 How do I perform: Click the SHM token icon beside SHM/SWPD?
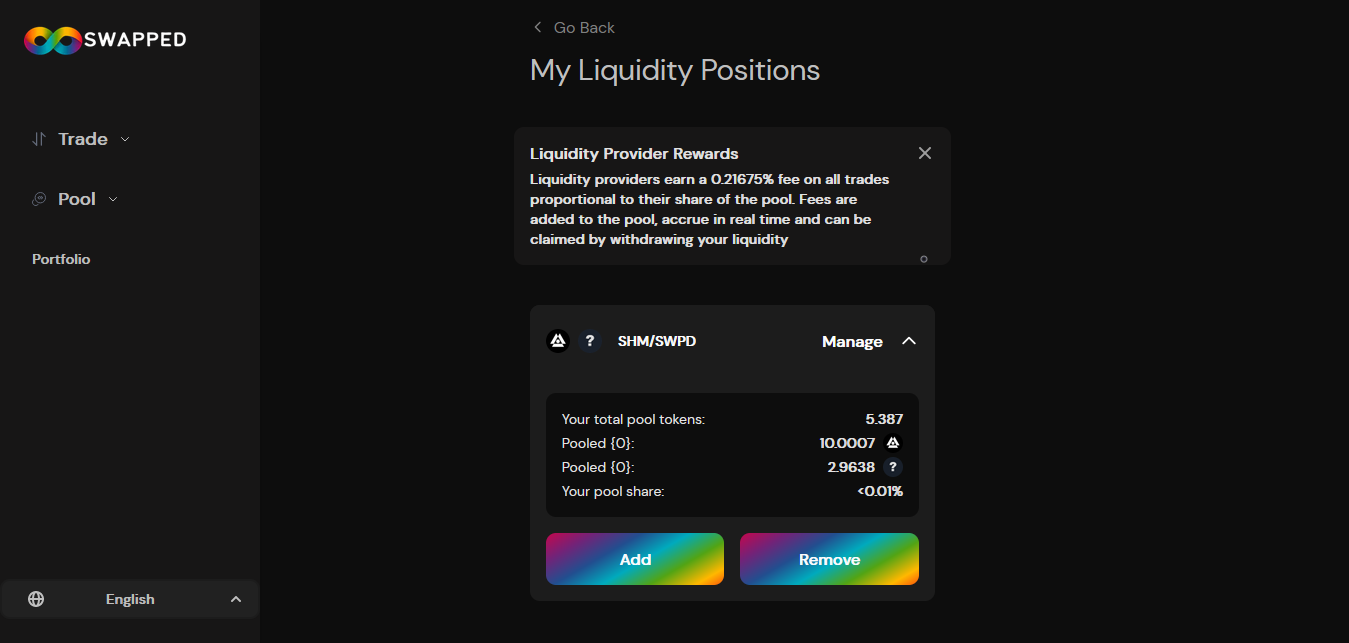pos(558,341)
